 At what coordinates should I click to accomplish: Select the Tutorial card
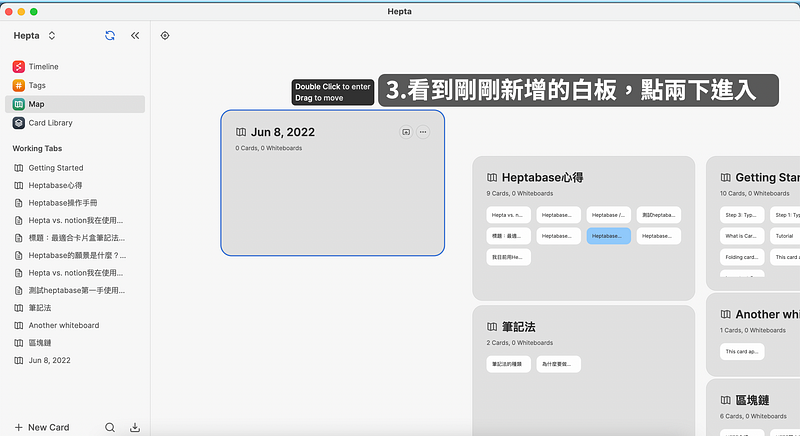pyautogui.click(x=785, y=236)
